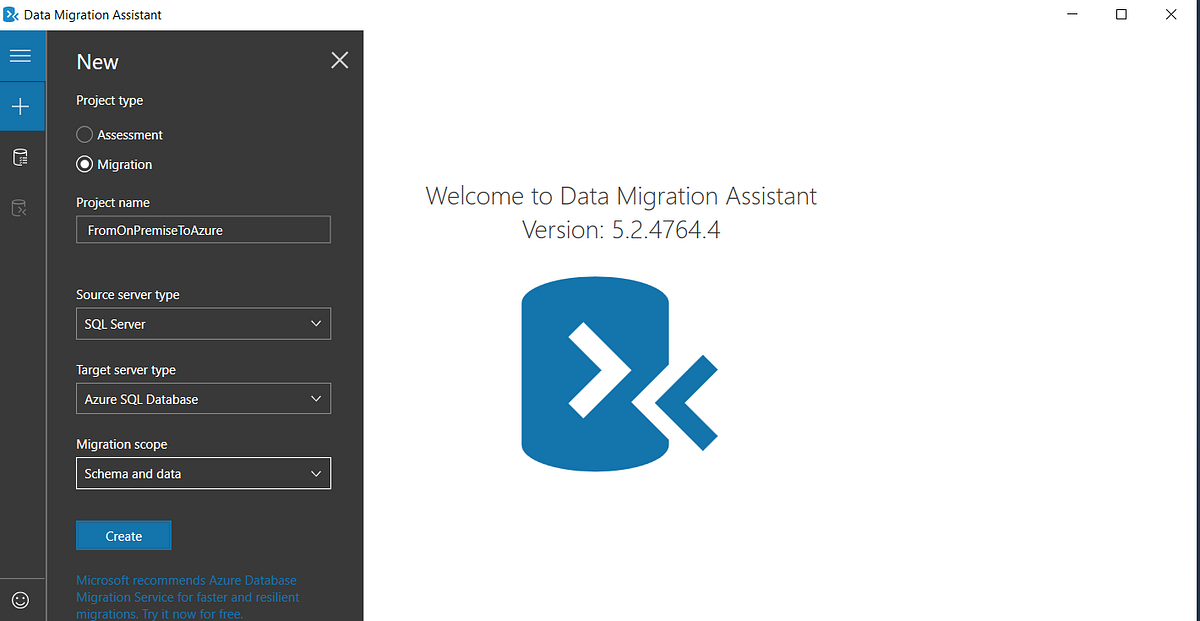Click the Project name input field
The width and height of the screenshot is (1200, 621).
203,229
